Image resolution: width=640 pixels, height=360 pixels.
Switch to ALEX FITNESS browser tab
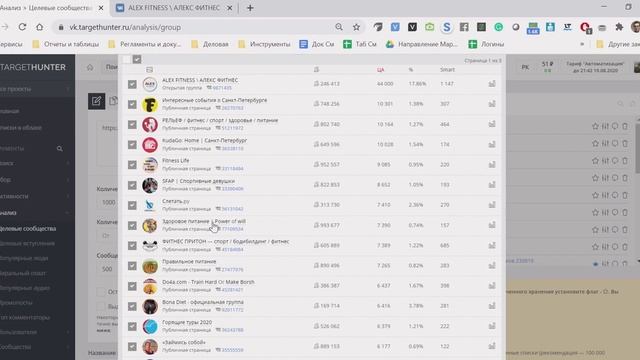click(174, 8)
